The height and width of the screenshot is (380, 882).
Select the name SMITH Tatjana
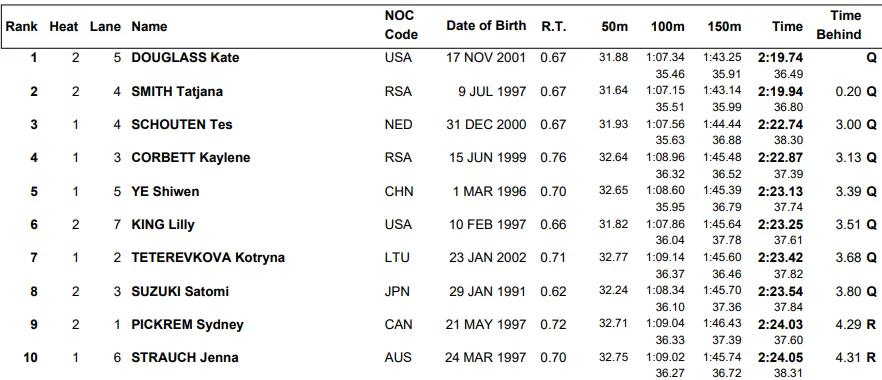(x=177, y=91)
